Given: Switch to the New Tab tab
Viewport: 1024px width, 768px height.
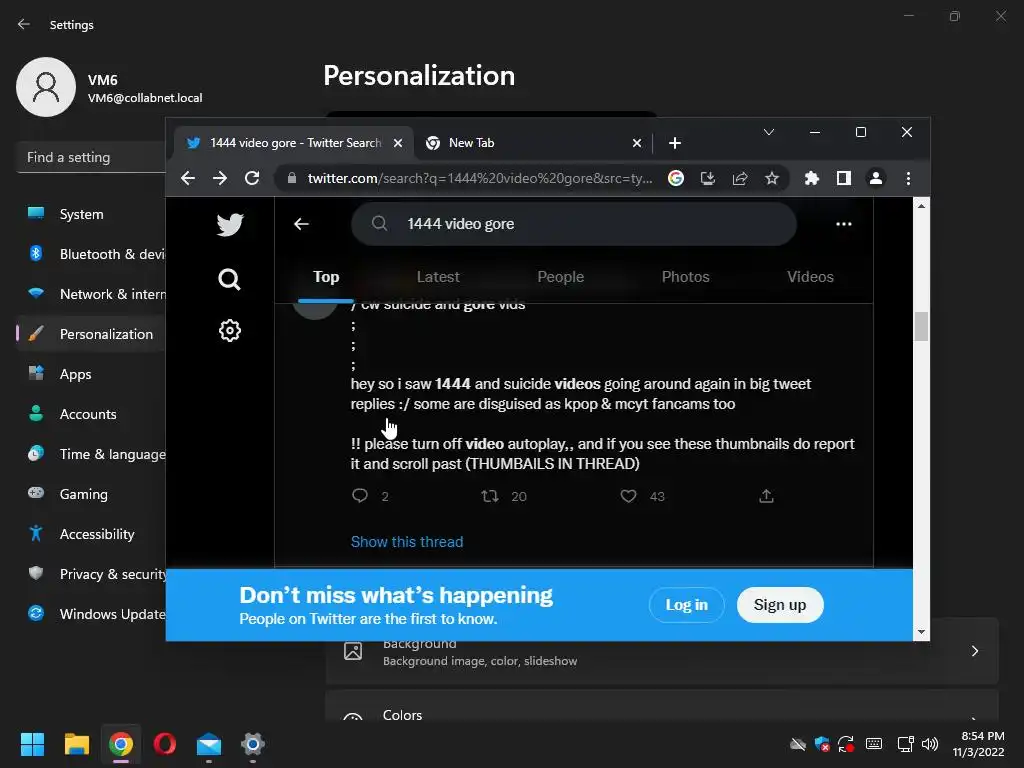Looking at the screenshot, I should [534, 143].
